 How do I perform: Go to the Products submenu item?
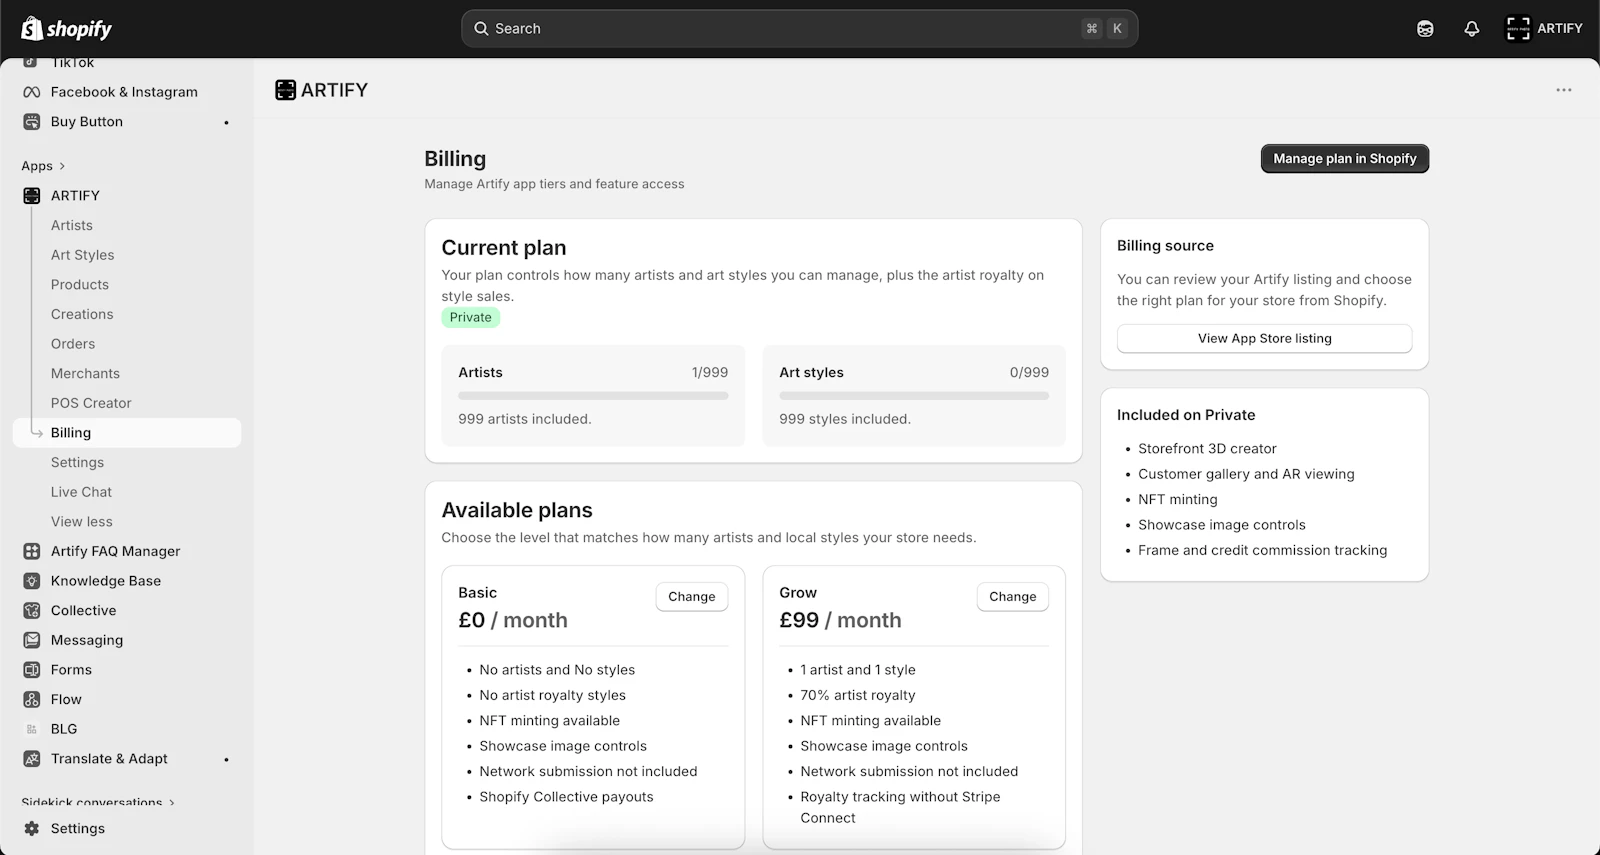point(80,285)
